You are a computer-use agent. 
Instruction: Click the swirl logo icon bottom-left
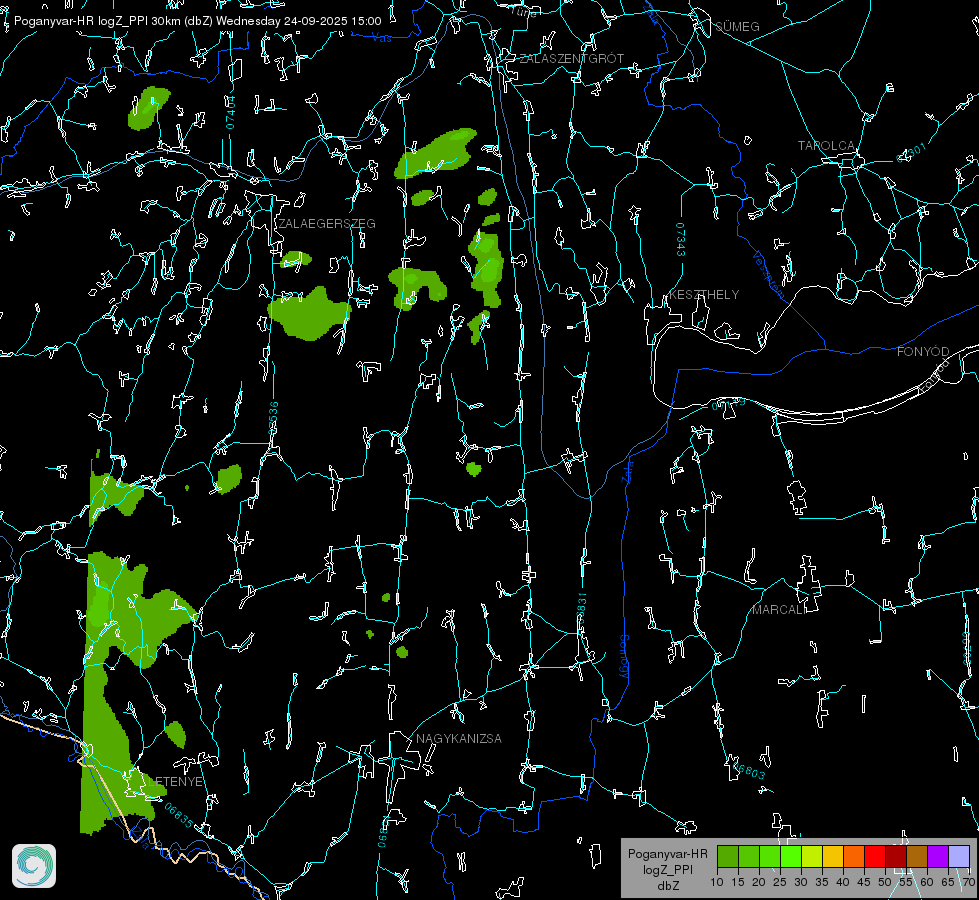(34, 866)
